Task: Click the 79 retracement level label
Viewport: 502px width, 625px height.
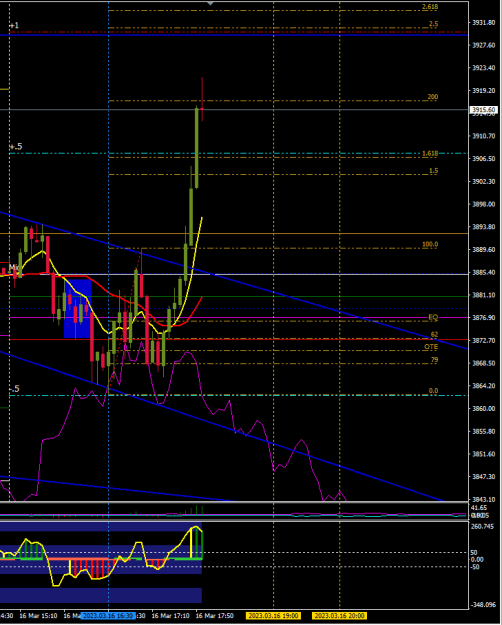Action: [434, 360]
